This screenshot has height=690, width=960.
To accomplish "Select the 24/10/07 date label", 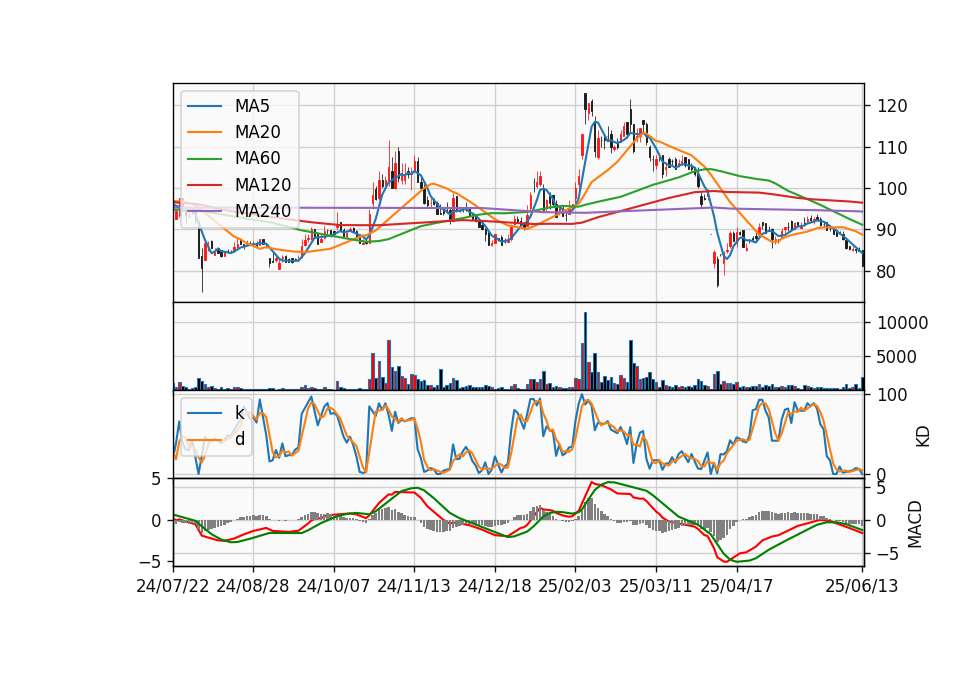I will pos(334,586).
